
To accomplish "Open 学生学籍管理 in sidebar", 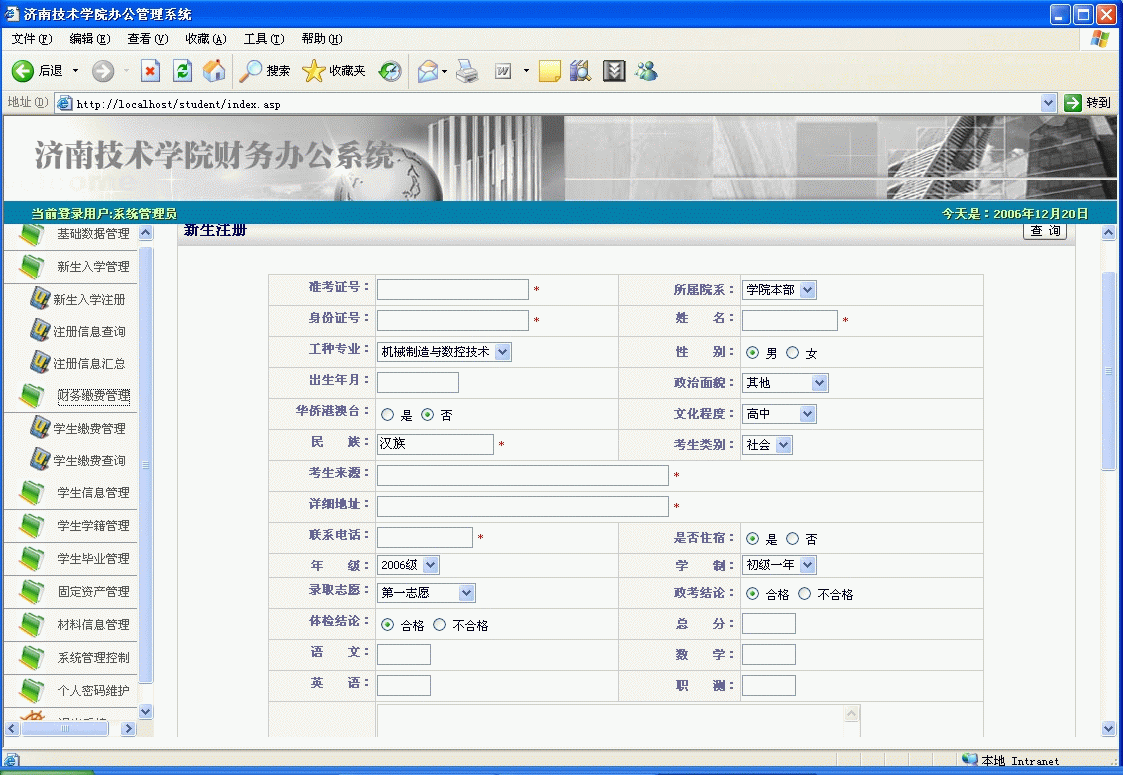I will (94, 526).
